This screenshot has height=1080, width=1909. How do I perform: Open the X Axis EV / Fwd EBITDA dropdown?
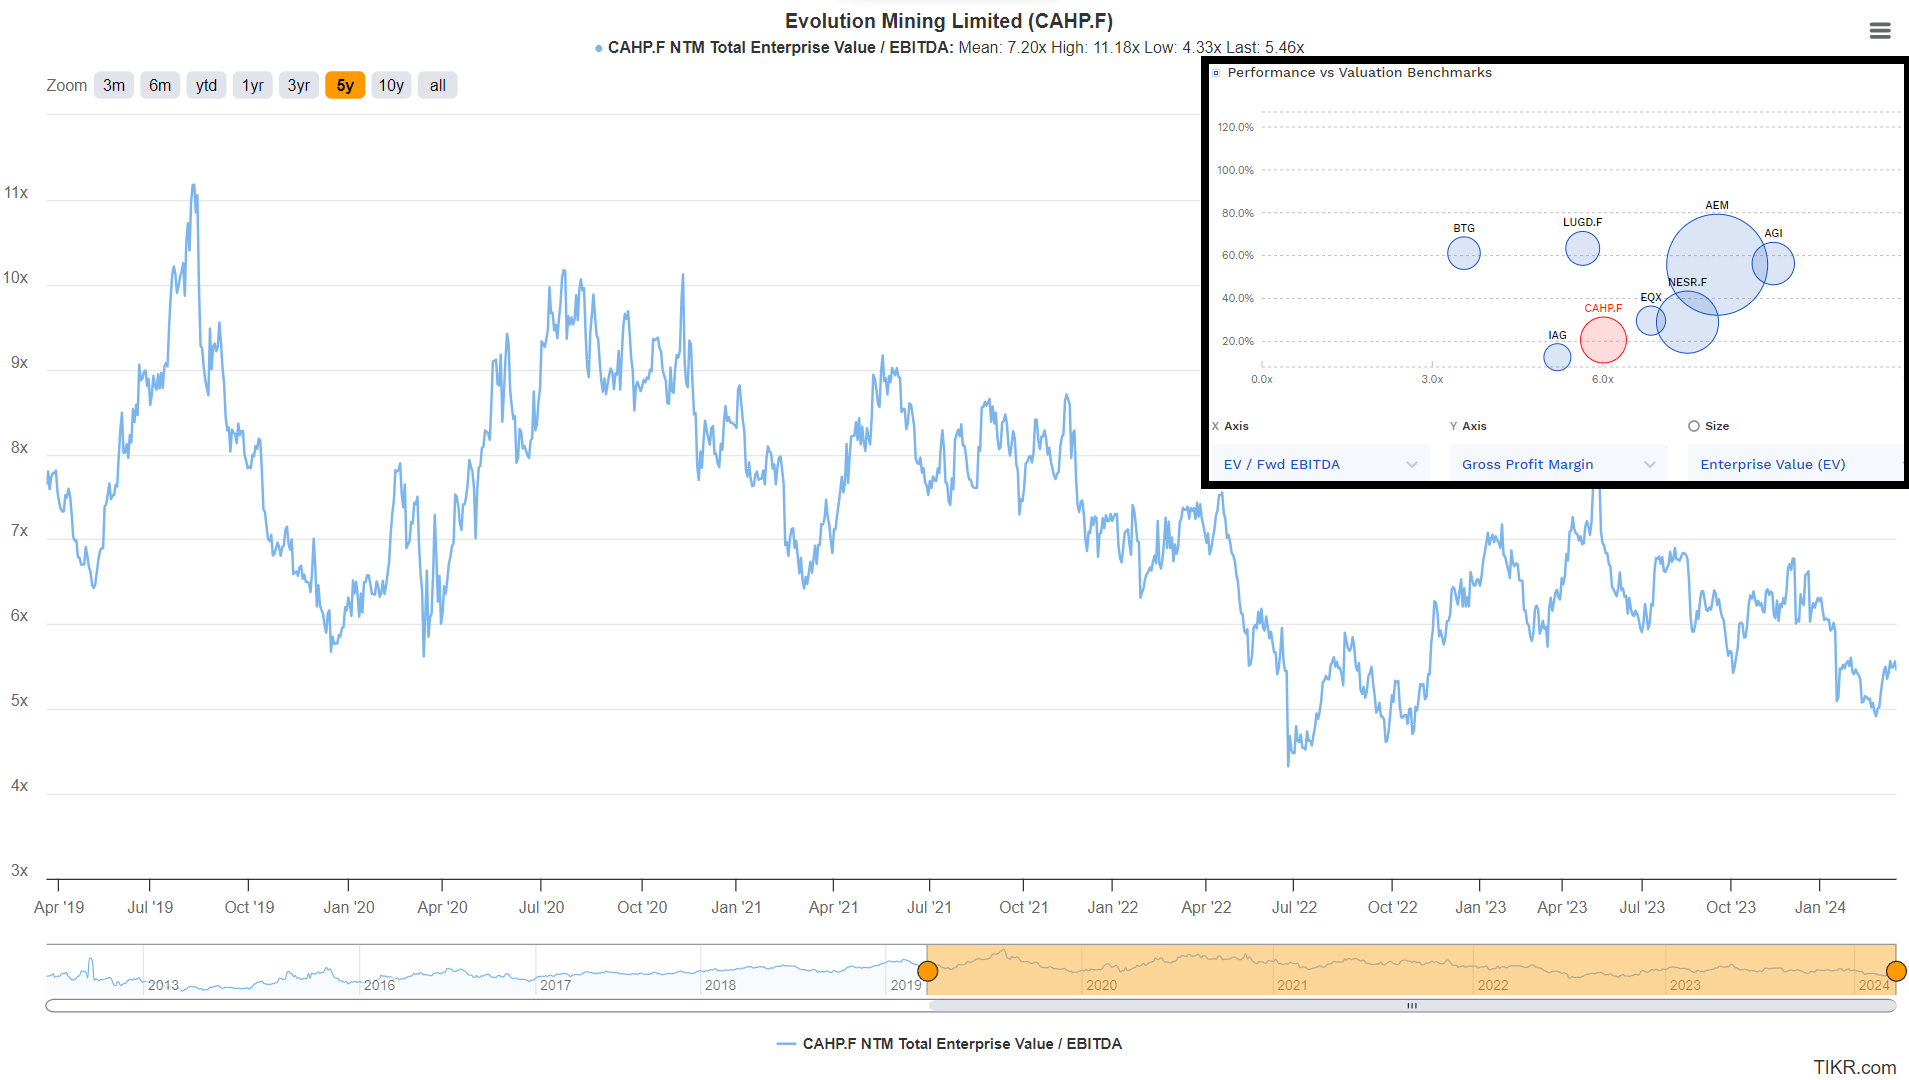click(x=1320, y=464)
